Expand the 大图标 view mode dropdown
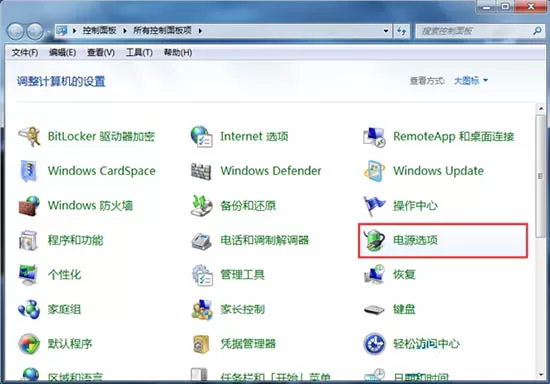 [471, 81]
